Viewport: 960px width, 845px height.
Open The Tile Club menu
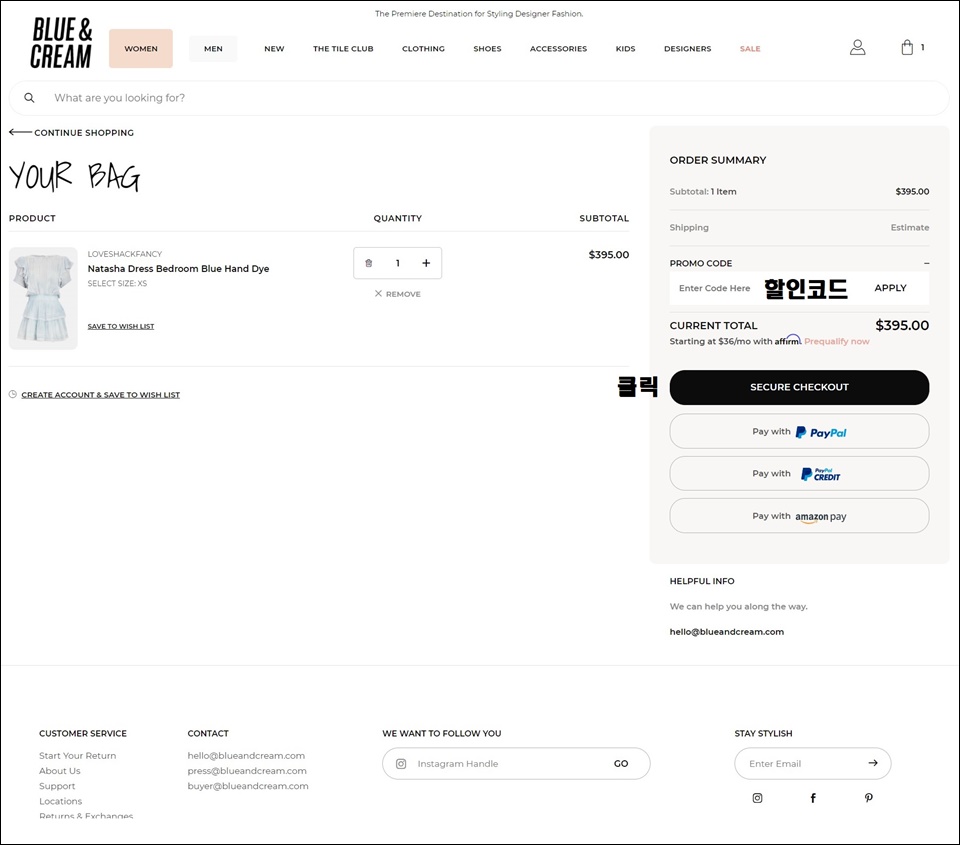click(343, 48)
